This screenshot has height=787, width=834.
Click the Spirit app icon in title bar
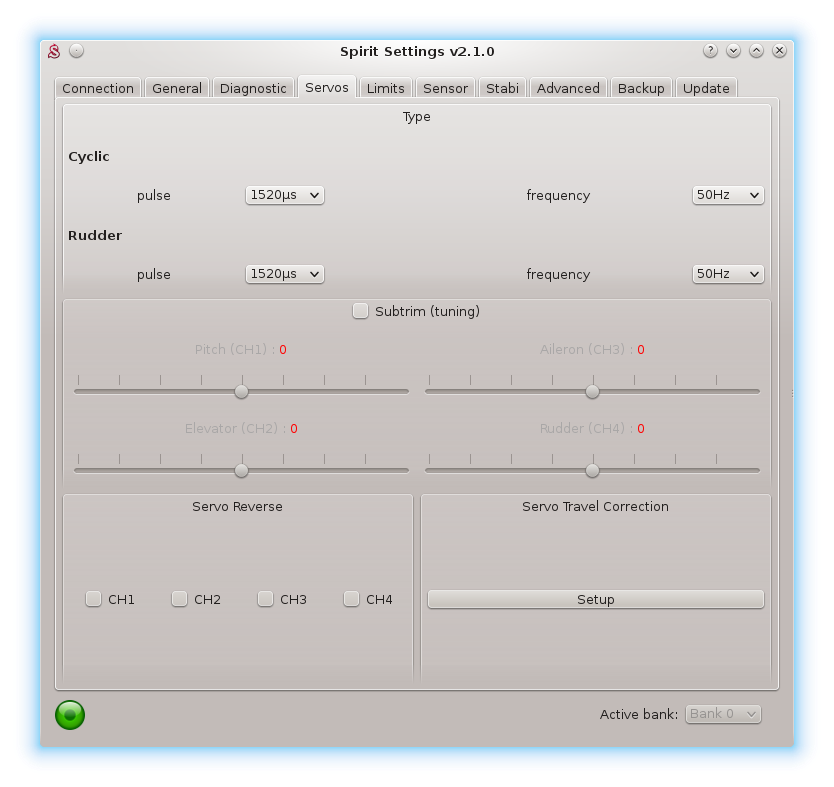coord(55,51)
